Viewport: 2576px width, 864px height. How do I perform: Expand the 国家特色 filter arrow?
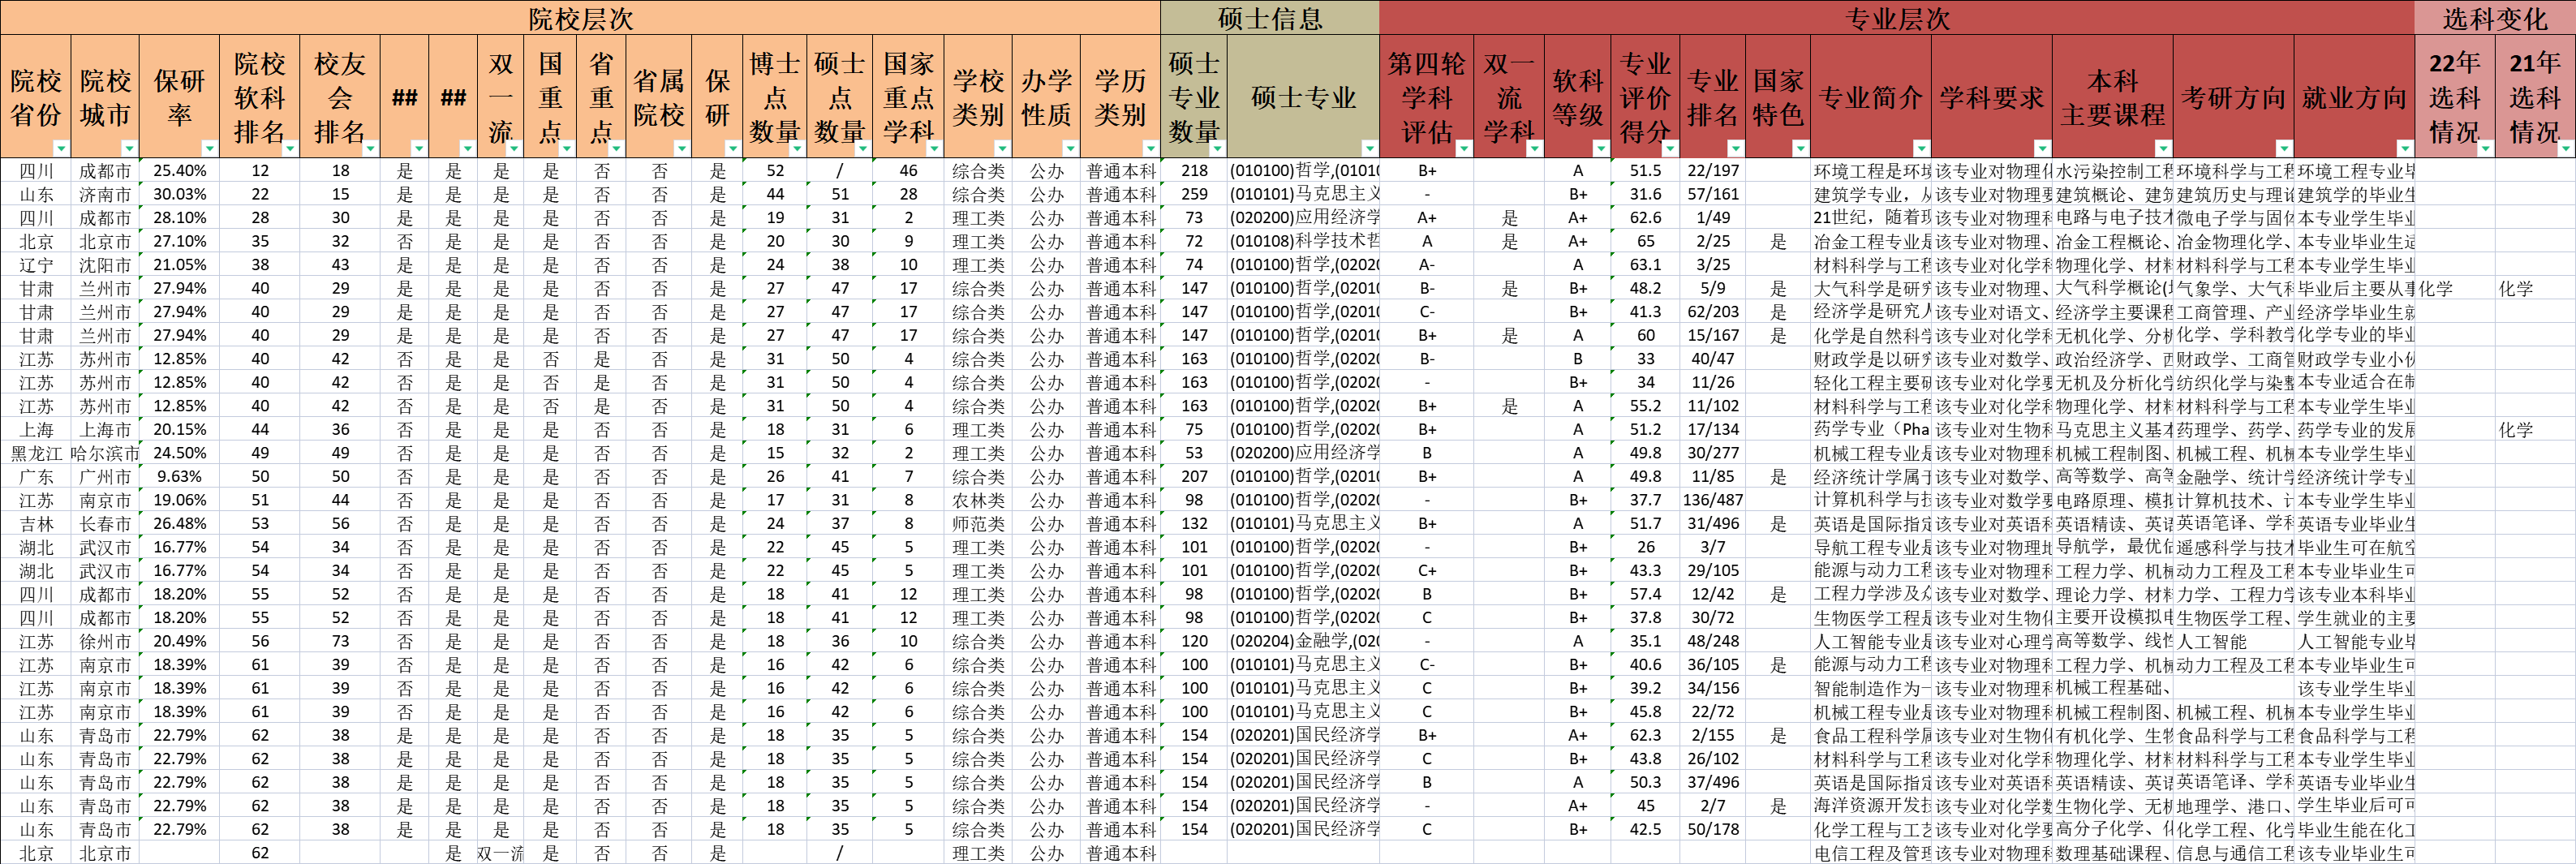pos(1801,148)
